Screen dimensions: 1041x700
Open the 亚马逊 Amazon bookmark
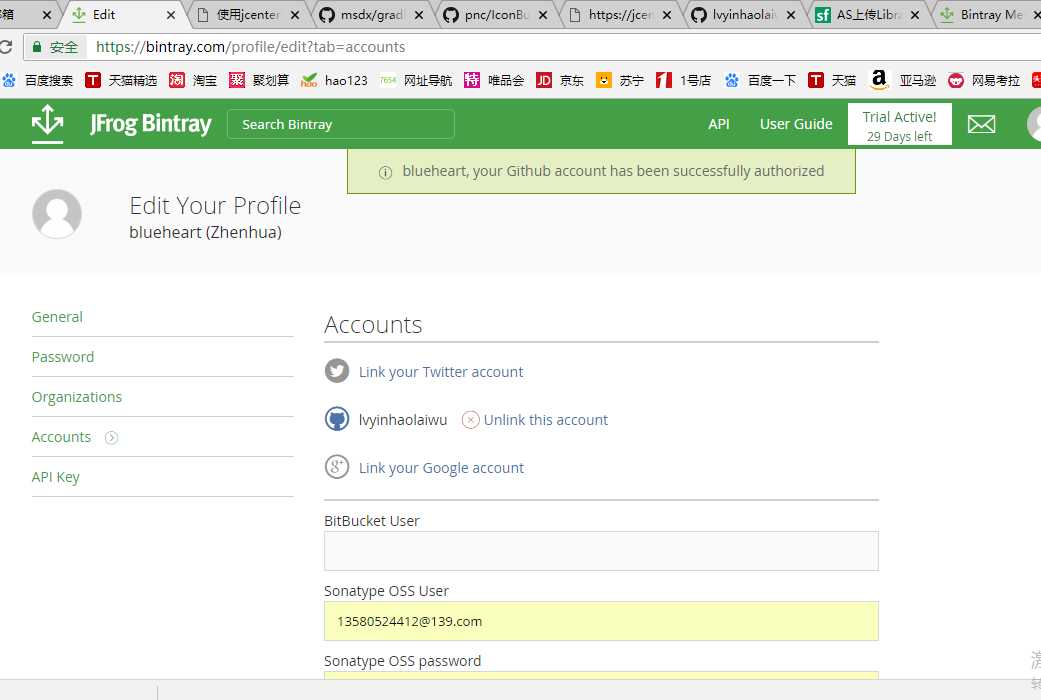[903, 80]
